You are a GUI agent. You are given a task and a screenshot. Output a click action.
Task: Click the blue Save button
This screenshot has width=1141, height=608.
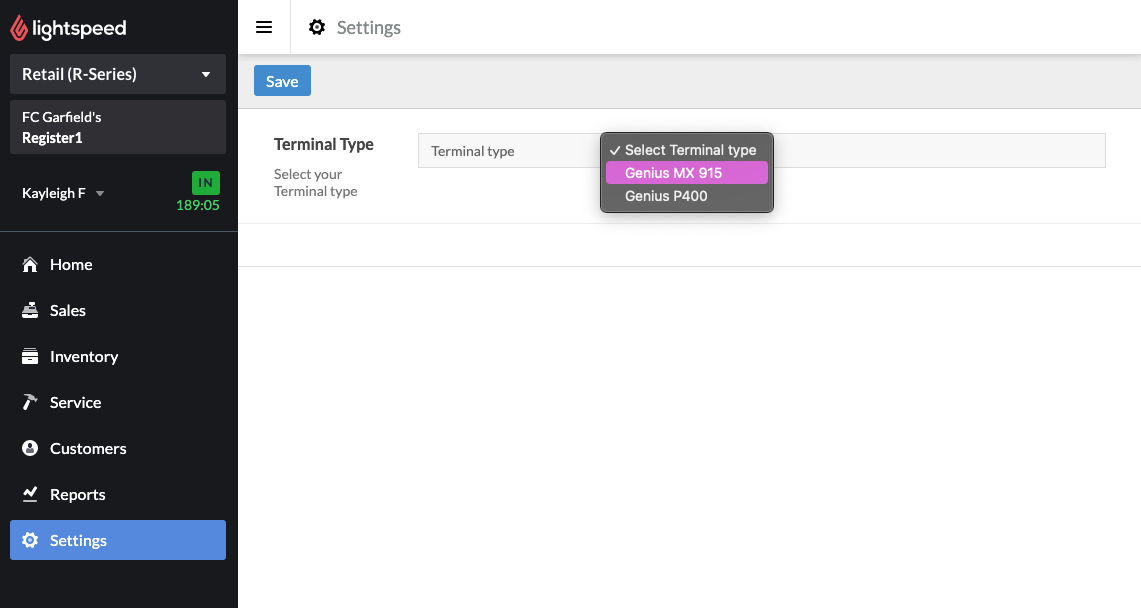[282, 81]
